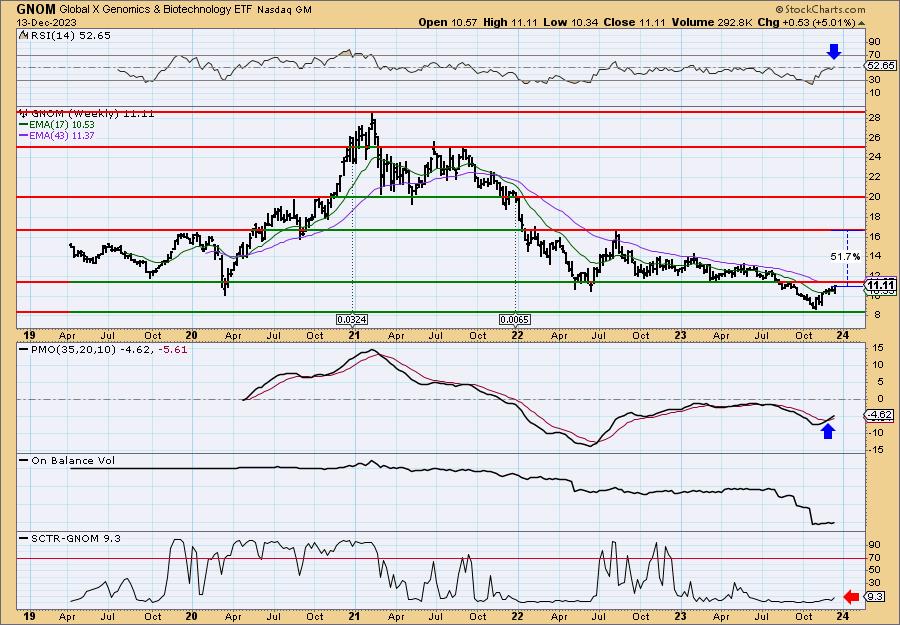The width and height of the screenshot is (900, 625).
Task: Click the EMA(43) 11.37 legend entry
Action: (57, 135)
